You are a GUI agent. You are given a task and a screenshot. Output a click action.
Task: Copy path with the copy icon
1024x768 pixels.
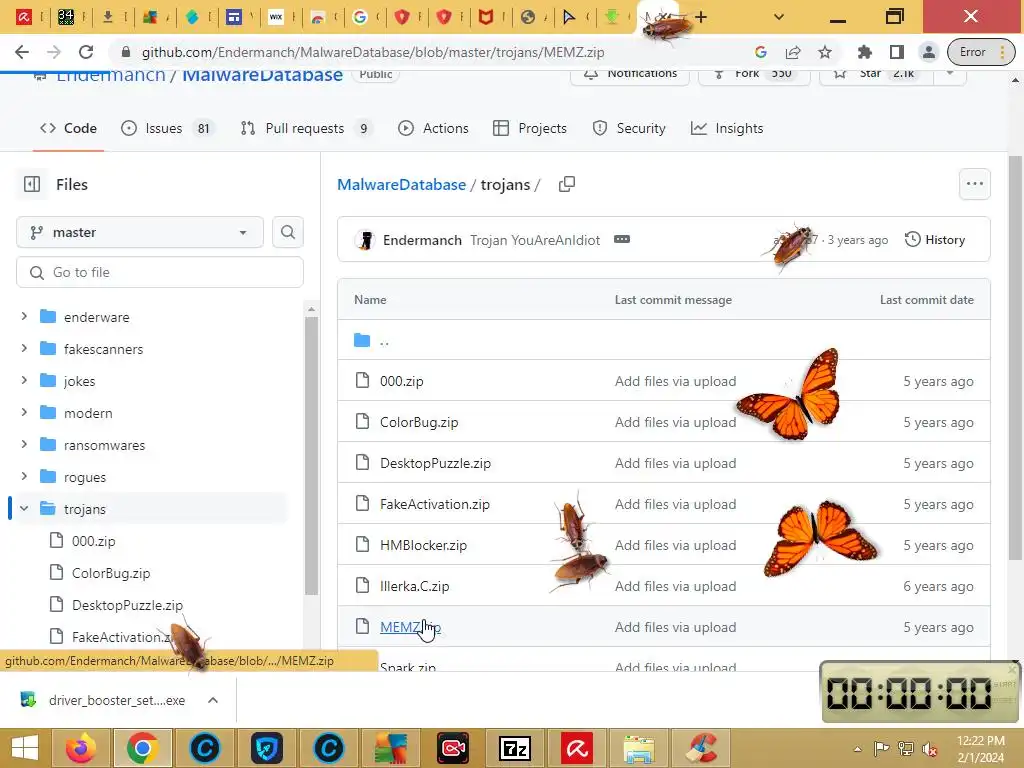[x=567, y=184]
